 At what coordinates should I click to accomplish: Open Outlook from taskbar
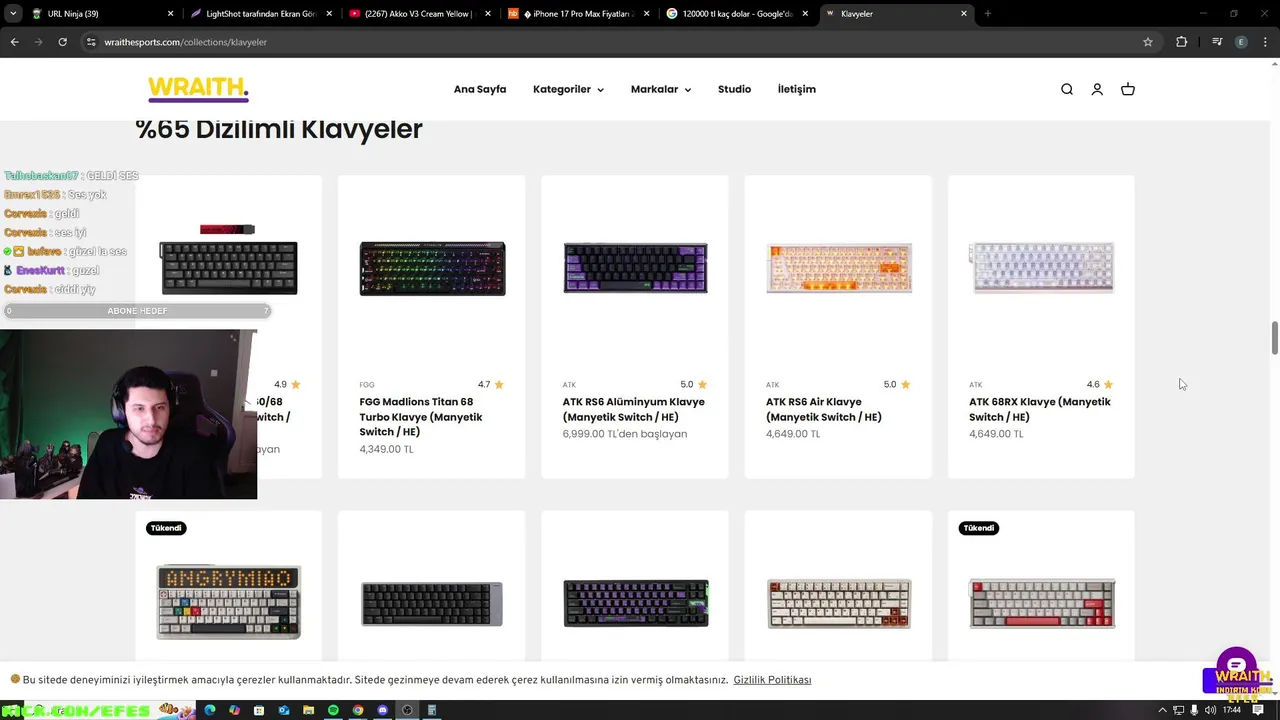pos(284,710)
